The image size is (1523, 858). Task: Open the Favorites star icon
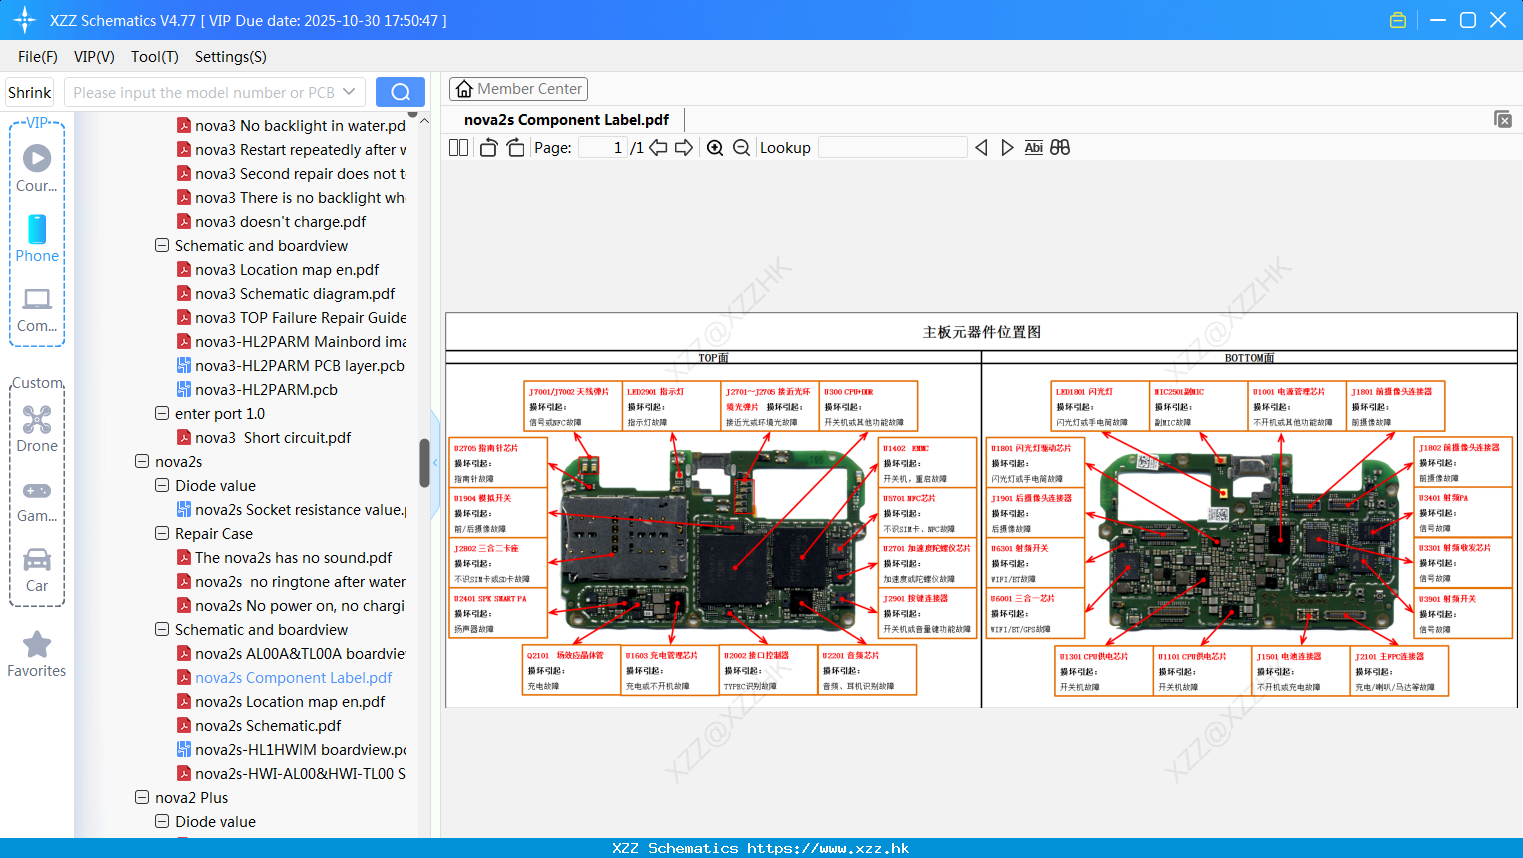click(x=37, y=655)
